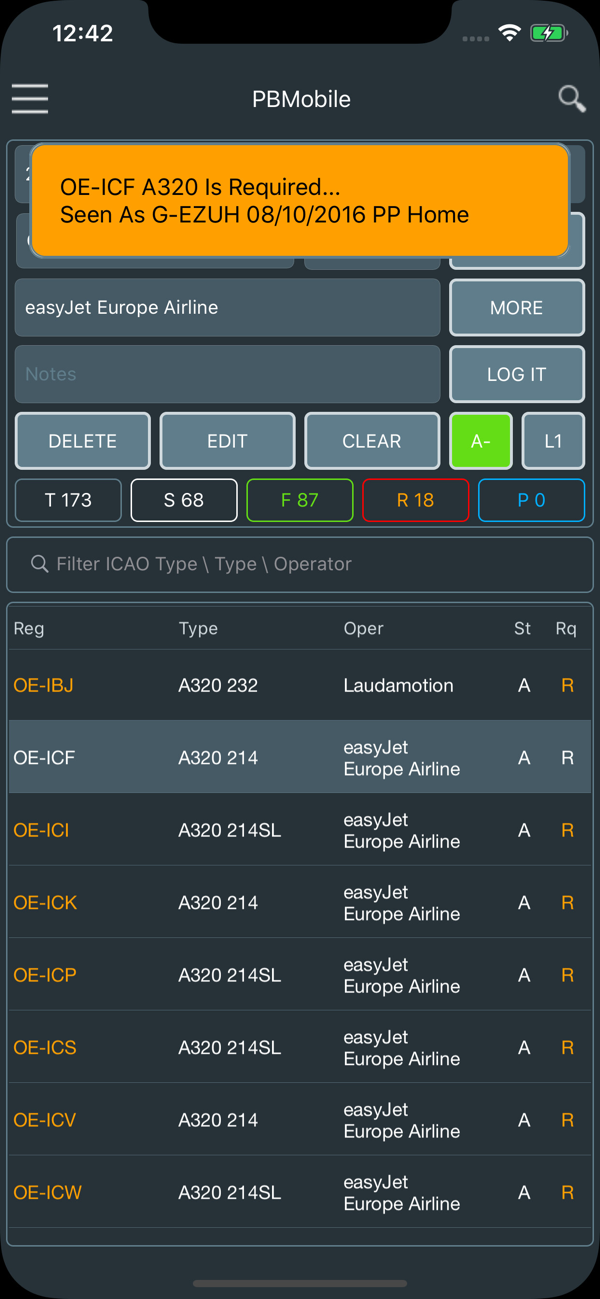Click the easyJet operator cell for OE-ICV
This screenshot has width=600, height=1299.
[402, 1120]
